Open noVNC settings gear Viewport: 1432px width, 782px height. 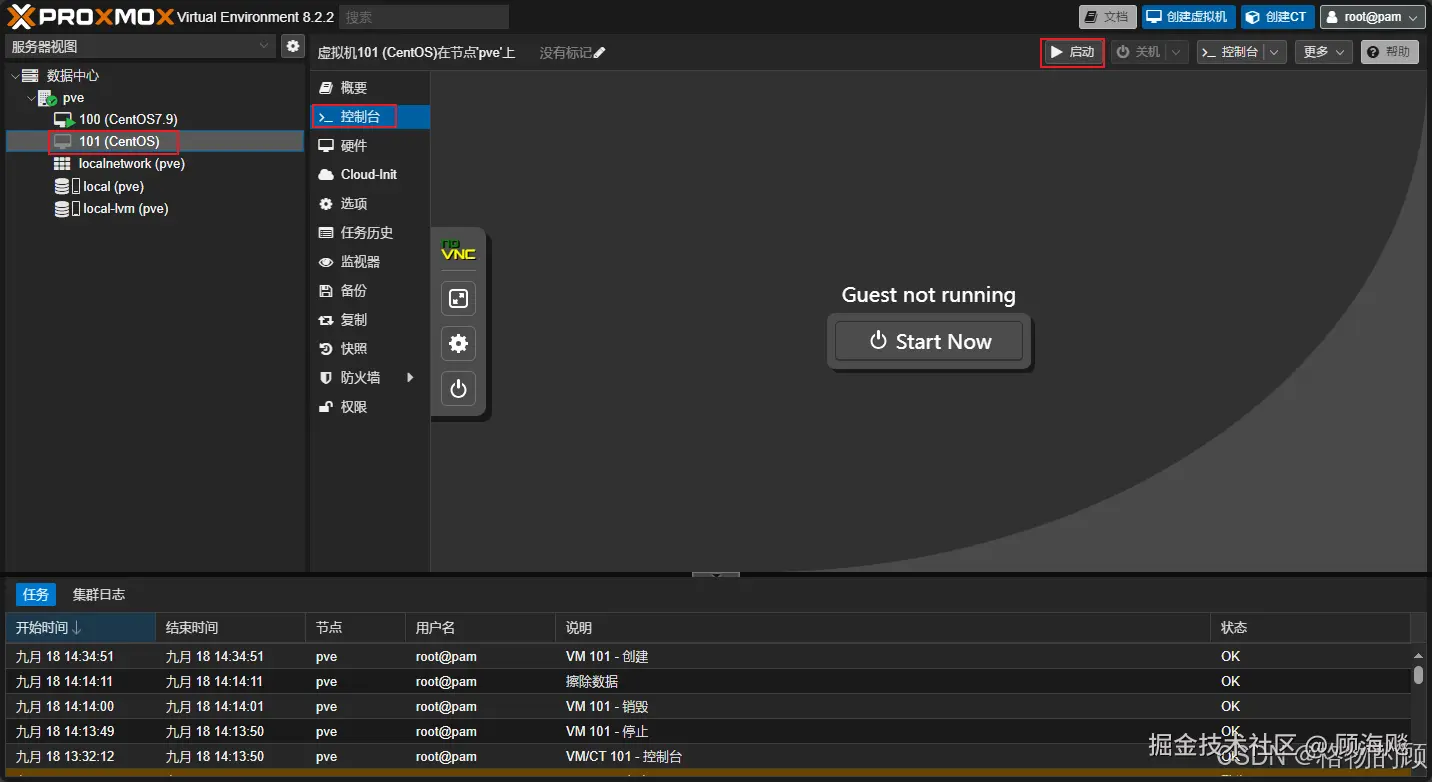(458, 343)
